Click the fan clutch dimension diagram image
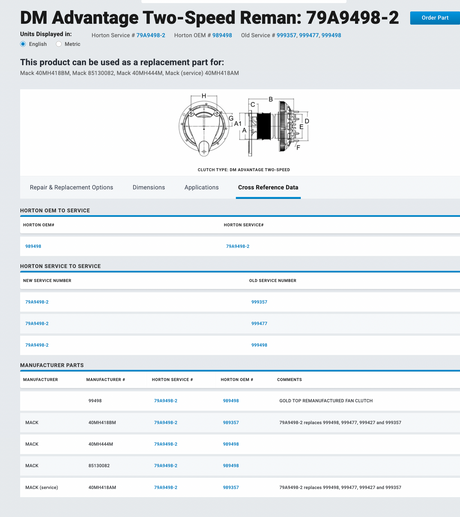 pos(244,126)
